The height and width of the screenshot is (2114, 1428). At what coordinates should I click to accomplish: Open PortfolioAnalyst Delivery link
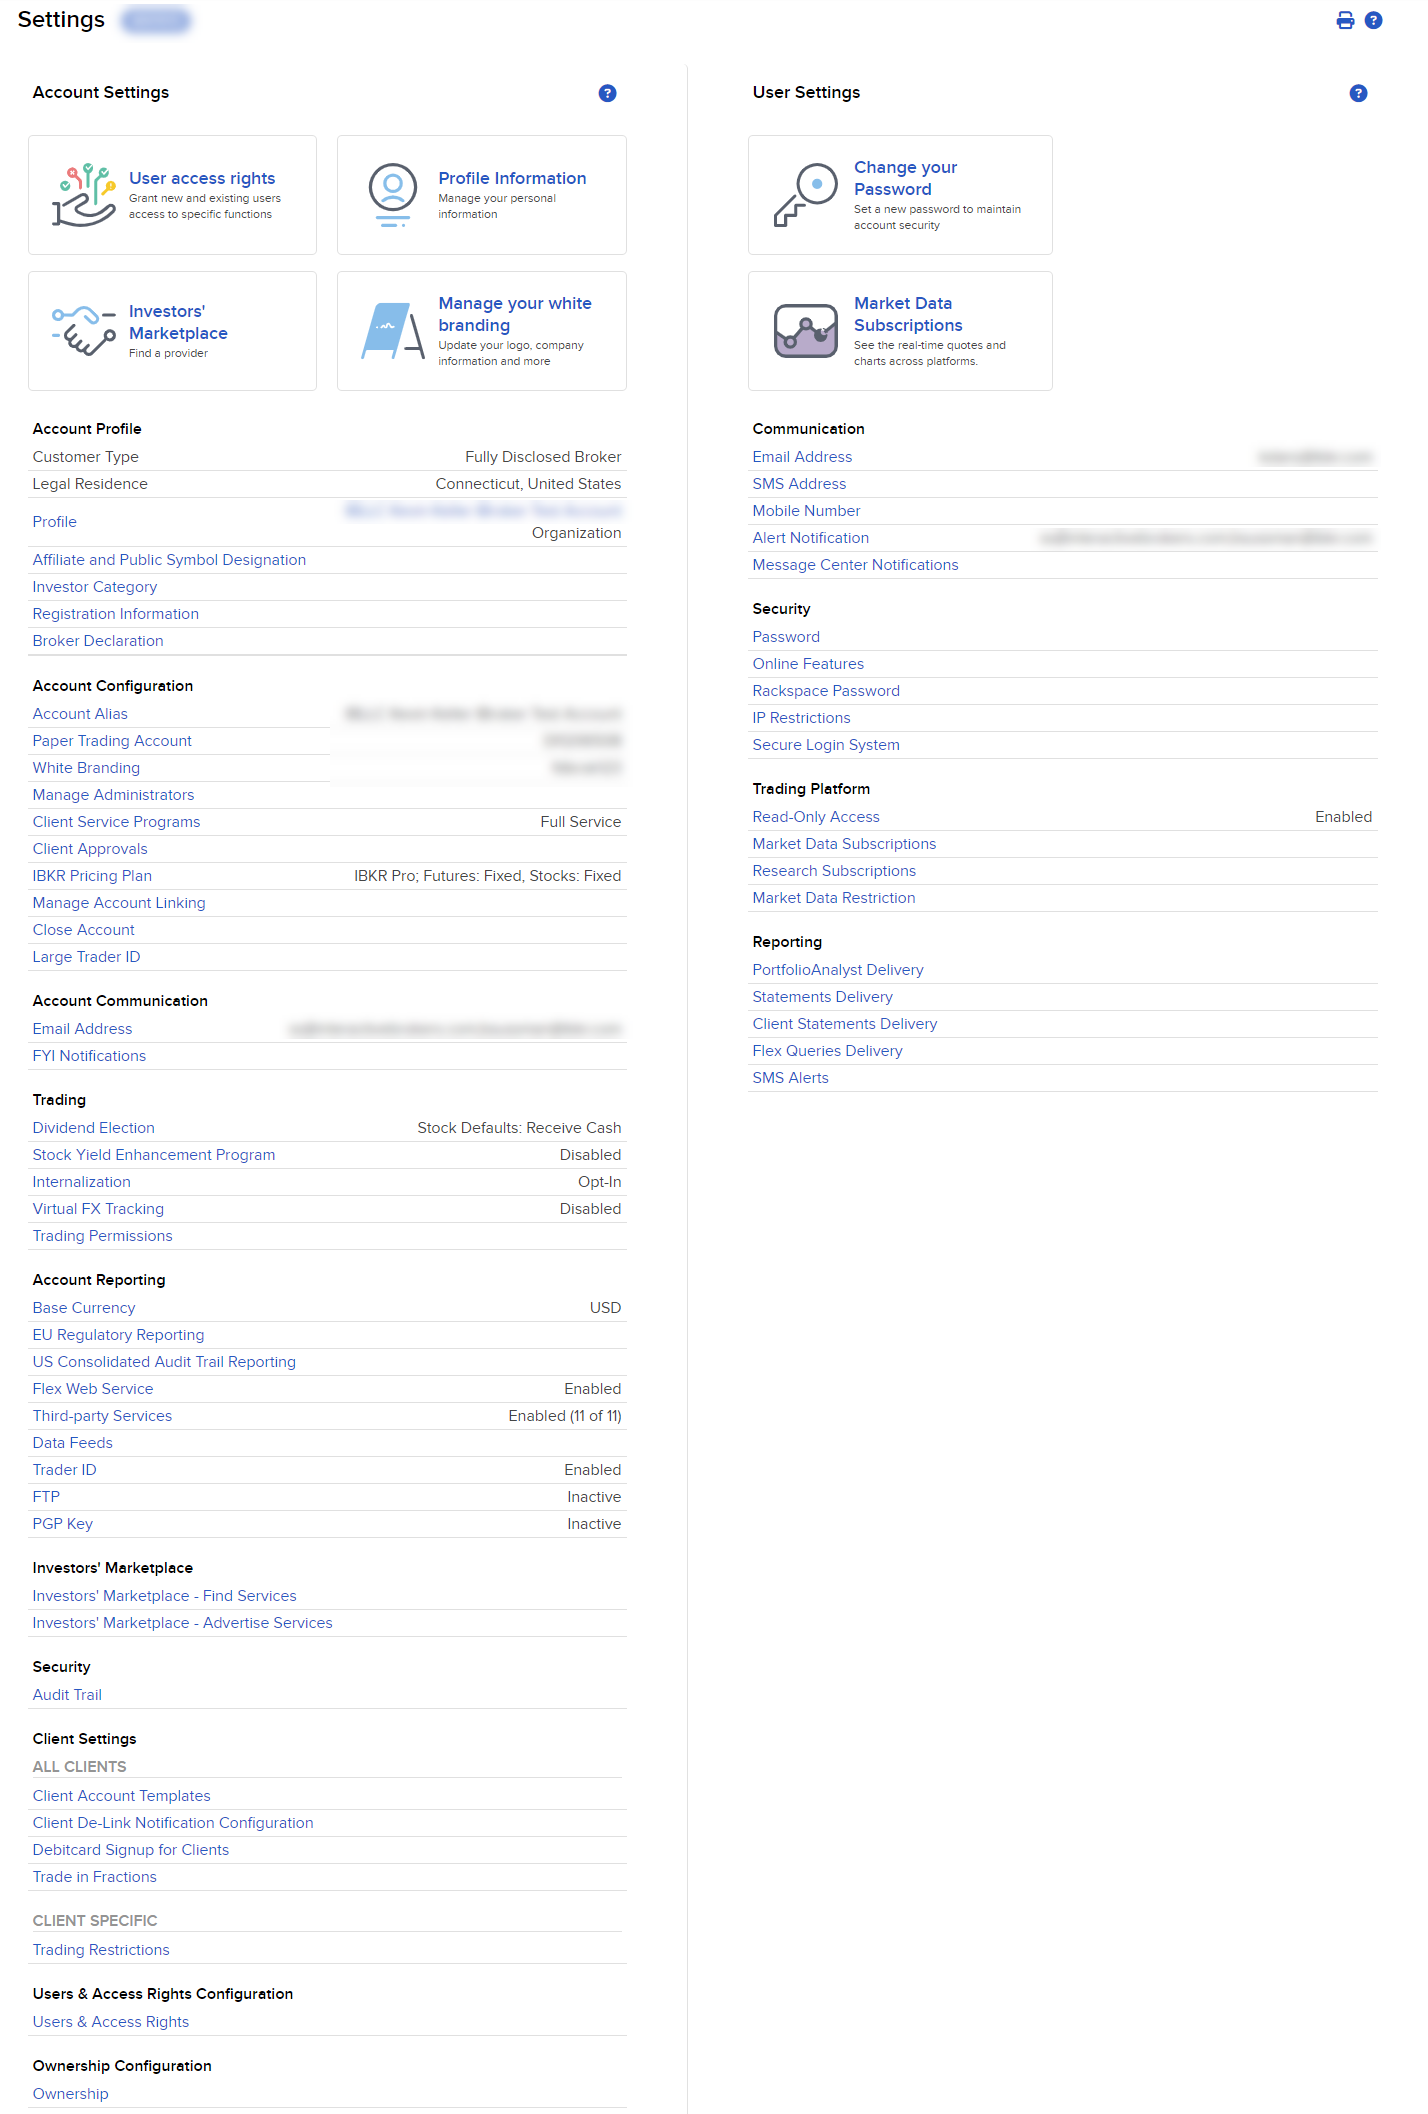click(838, 970)
